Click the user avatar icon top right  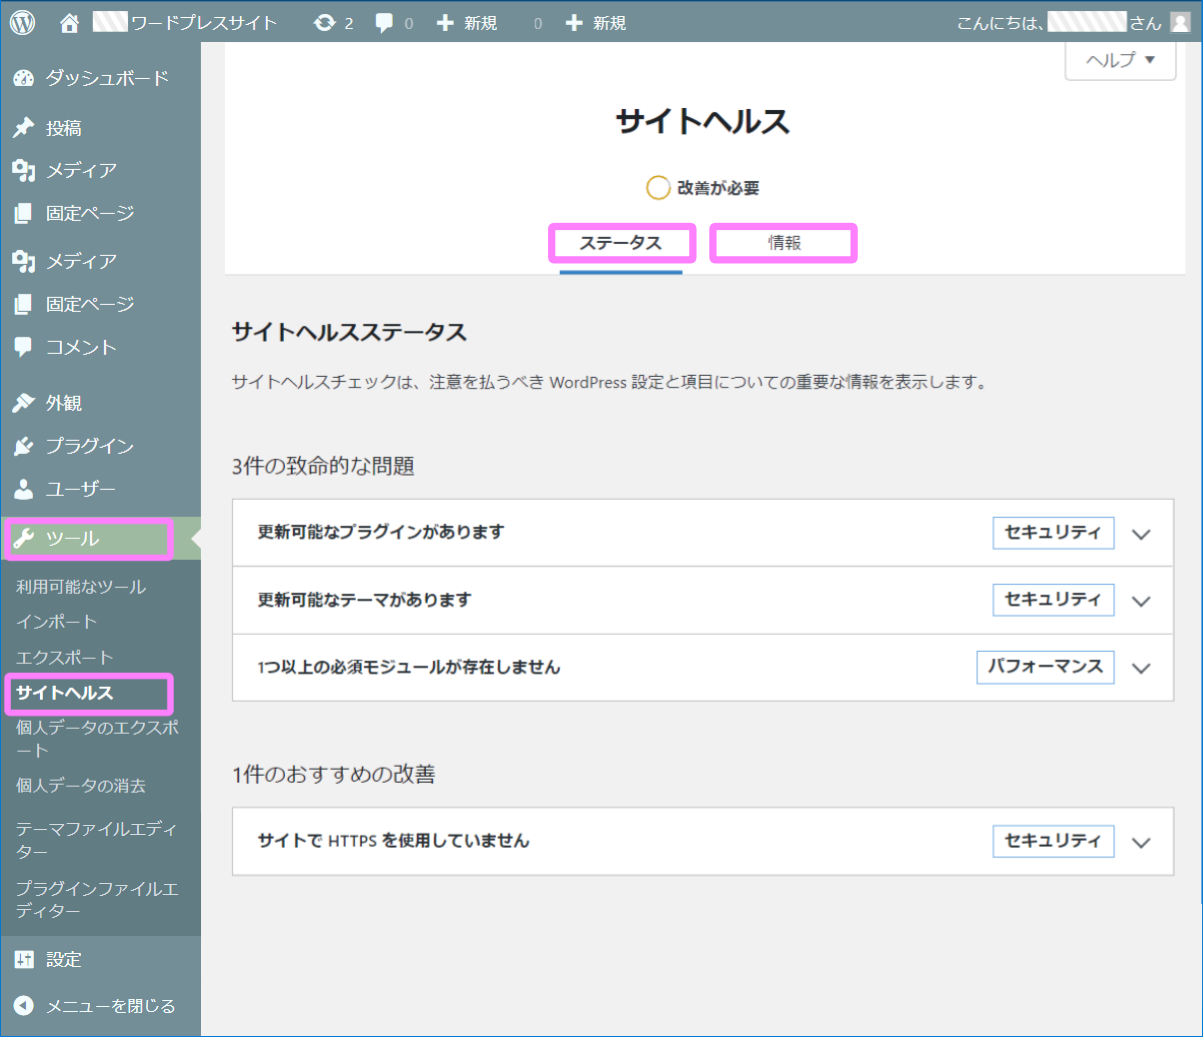(x=1180, y=21)
